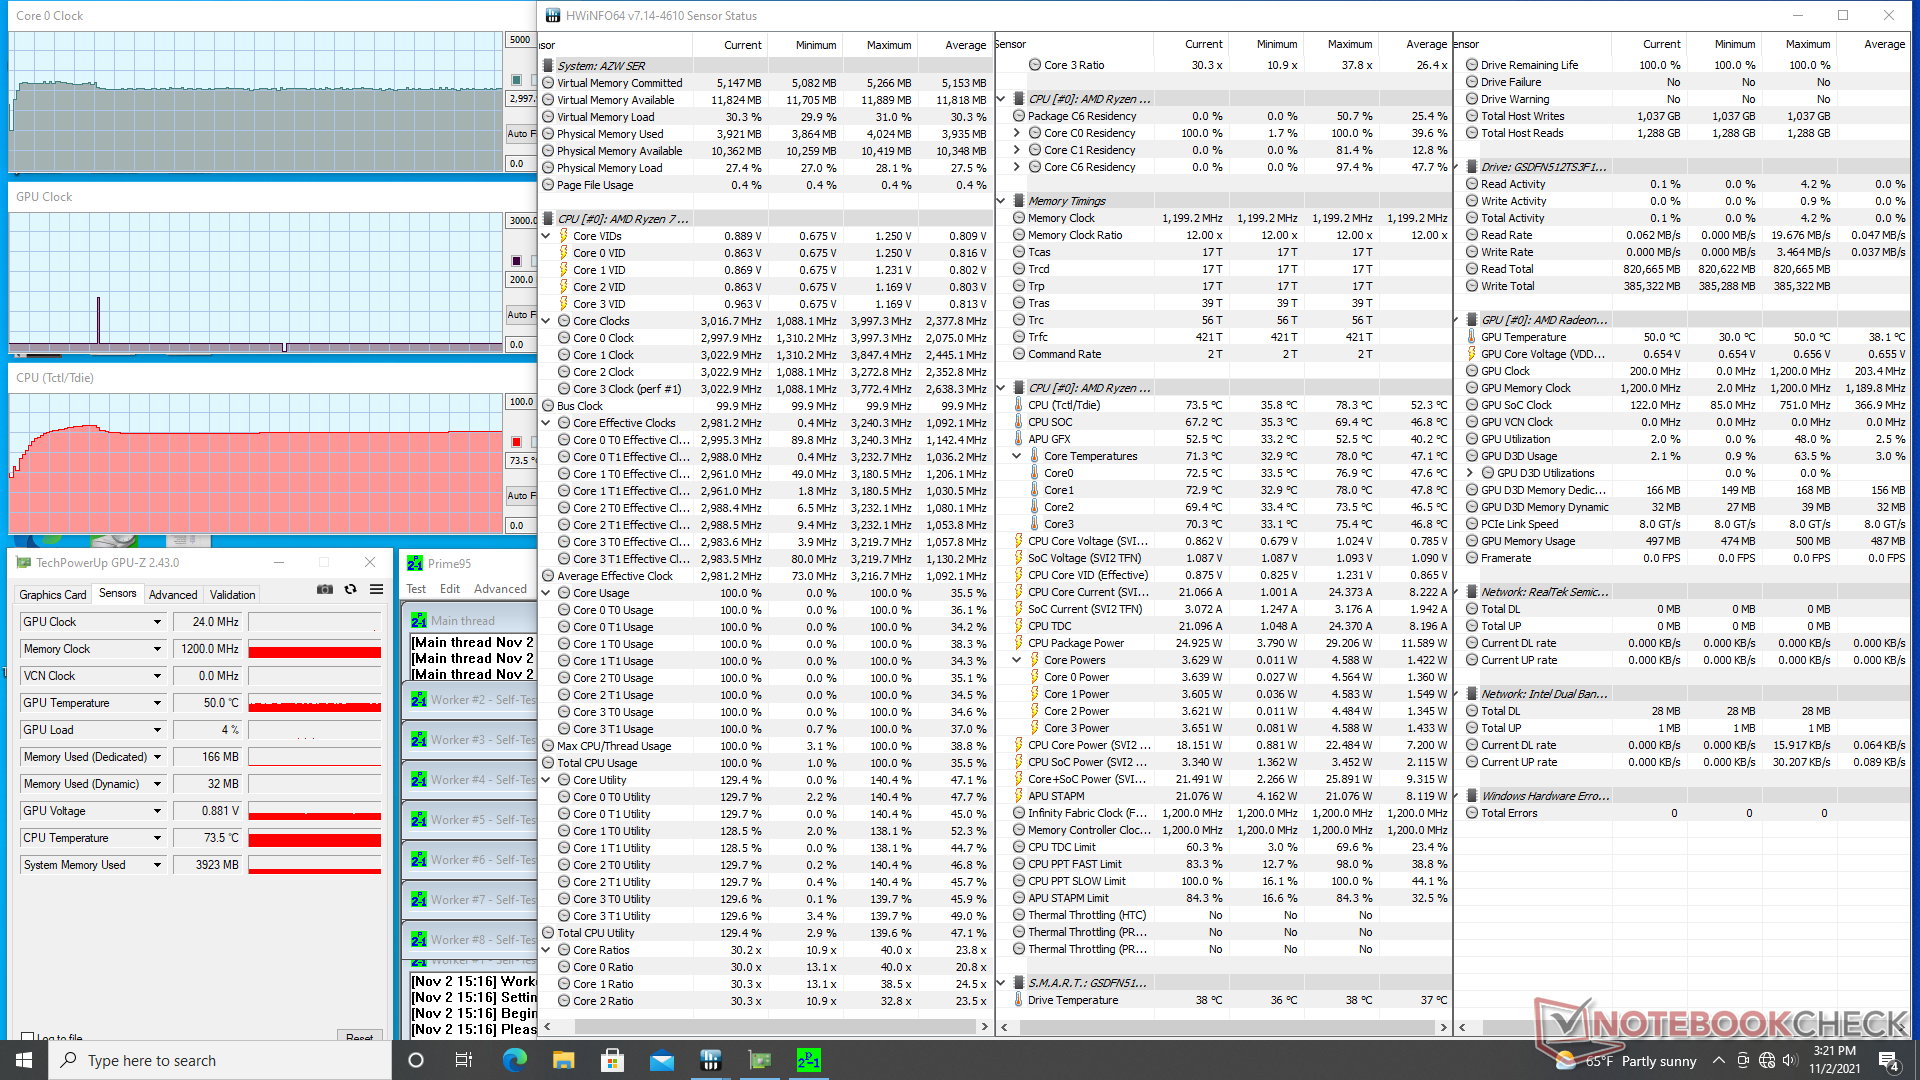Click the HWiNFO64 taskbar icon
1920x1080 pixels.
point(710,1060)
